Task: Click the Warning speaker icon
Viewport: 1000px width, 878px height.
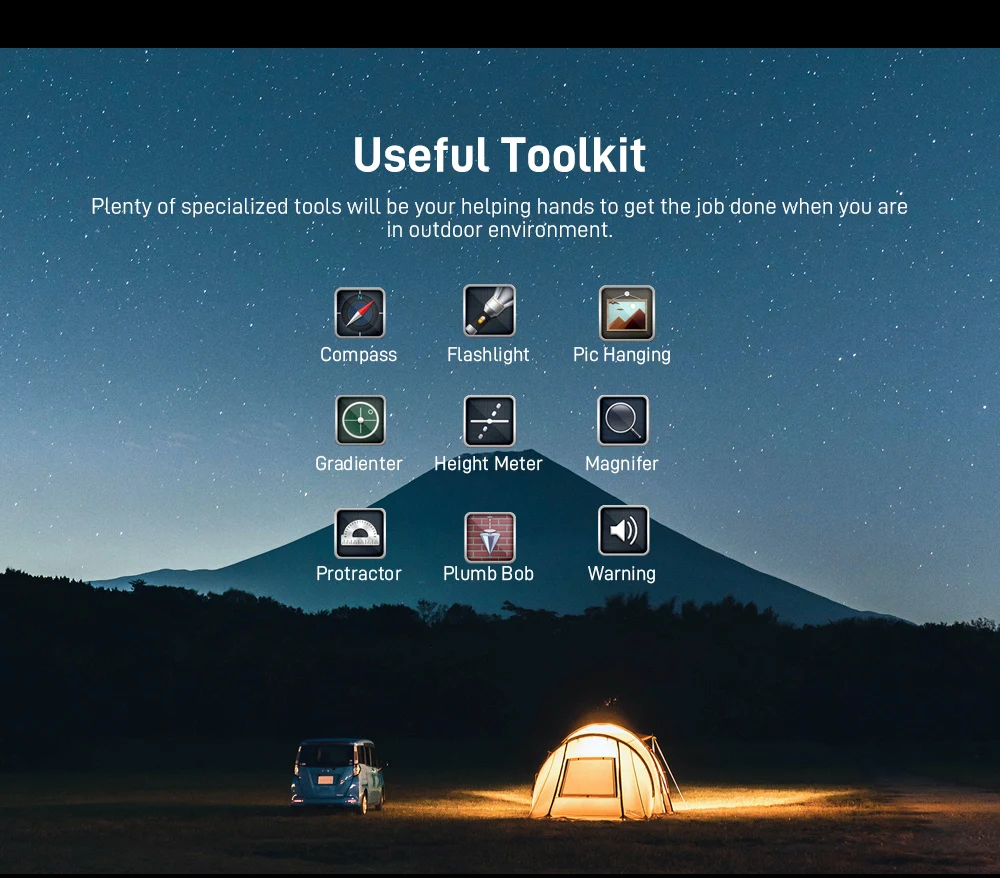Action: (623, 530)
